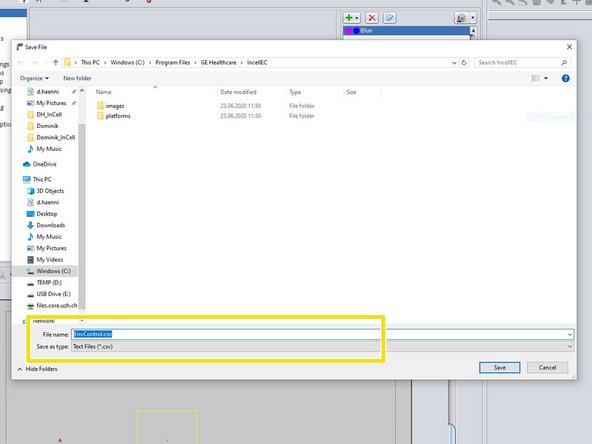The width and height of the screenshot is (592, 444).
Task: Click the Cancel button
Action: click(x=547, y=367)
